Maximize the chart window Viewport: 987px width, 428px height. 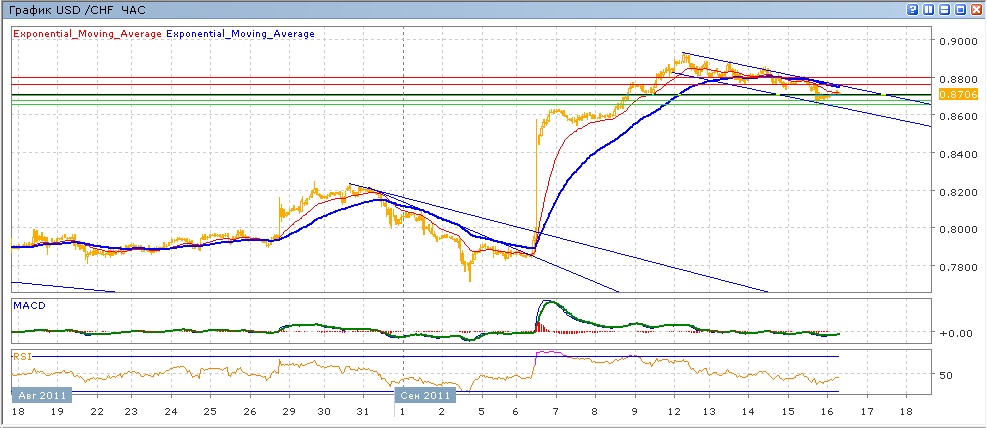pos(961,9)
